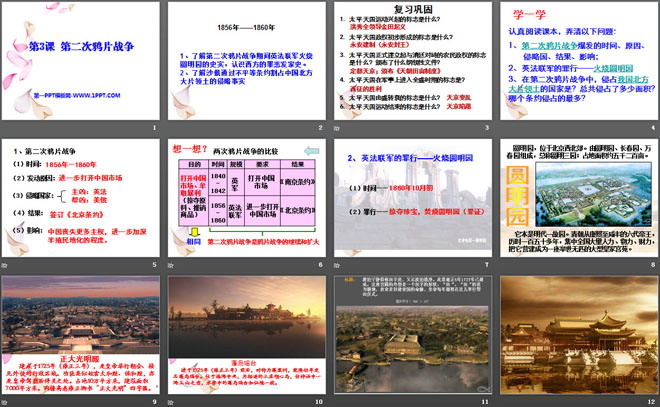Screen dimensions: 660x407
Task: Select slide 10 showing 蓬岛瑶台 sunset
Action: click(x=247, y=335)
